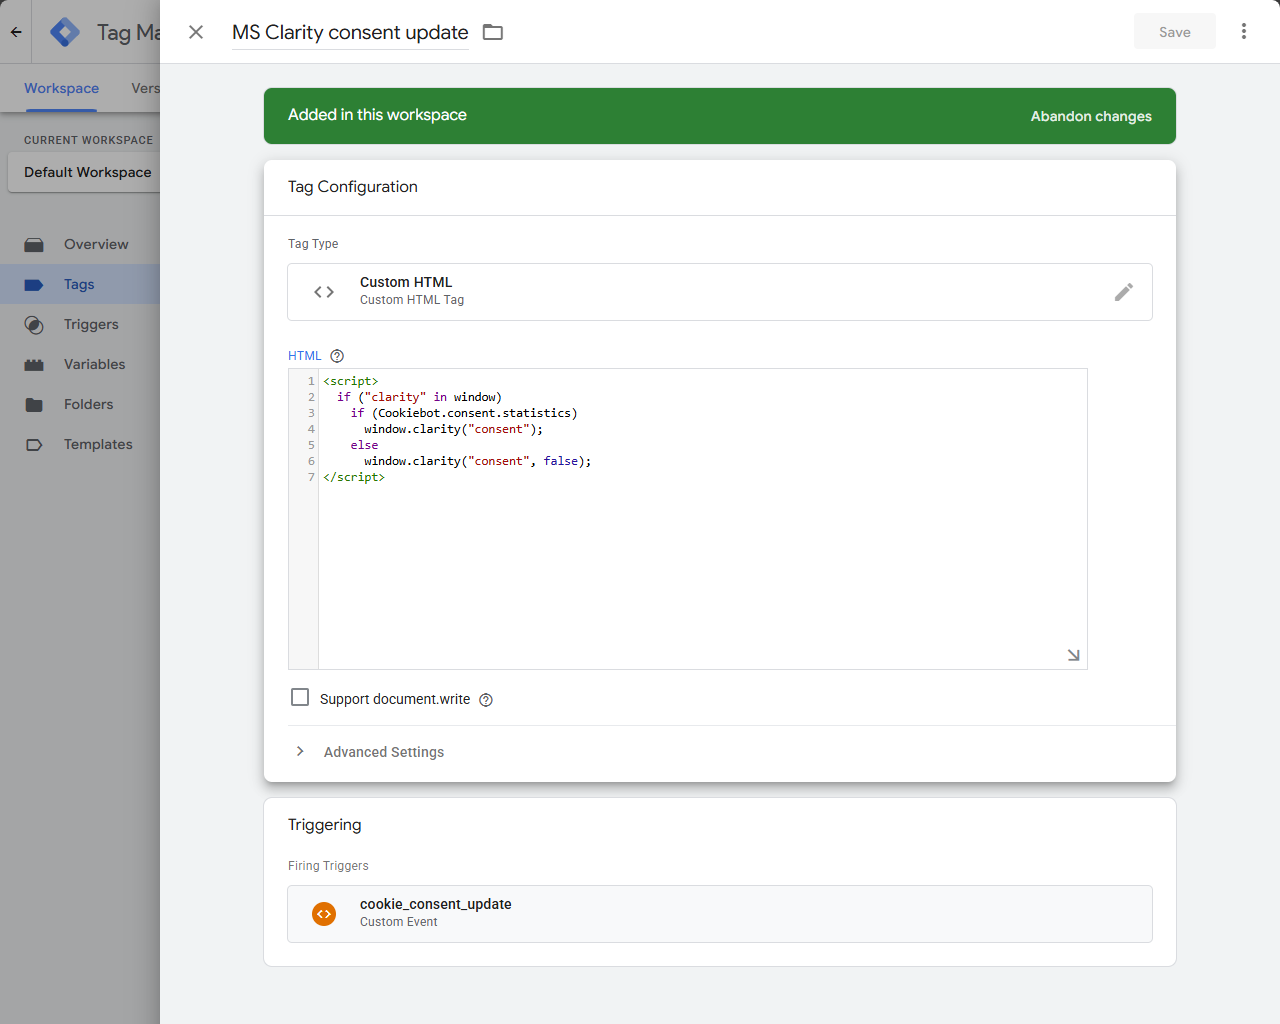Click the HTML field label

305,356
